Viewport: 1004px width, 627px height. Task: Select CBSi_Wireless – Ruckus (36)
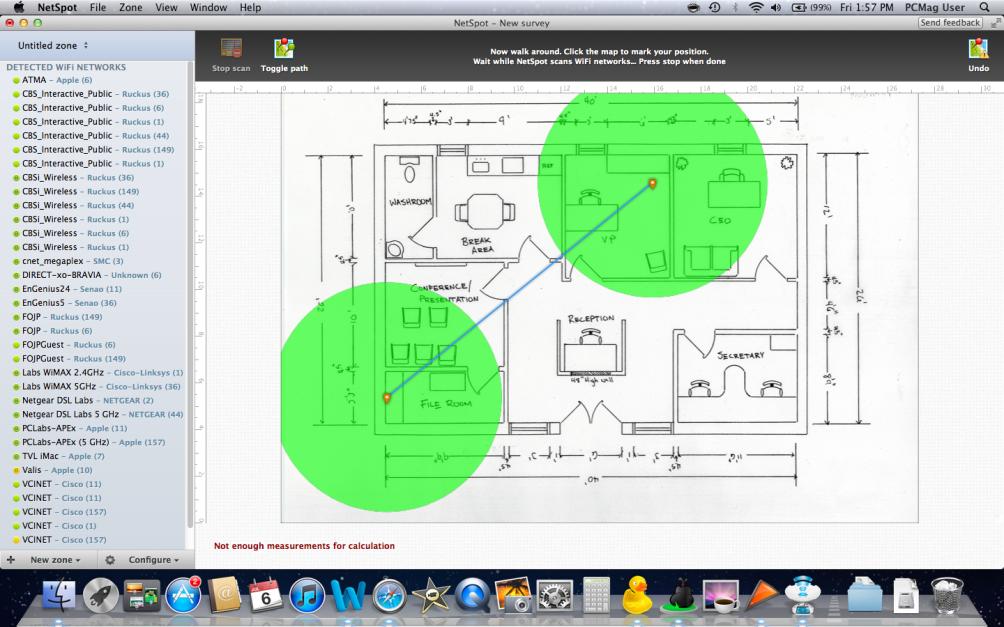(x=78, y=177)
